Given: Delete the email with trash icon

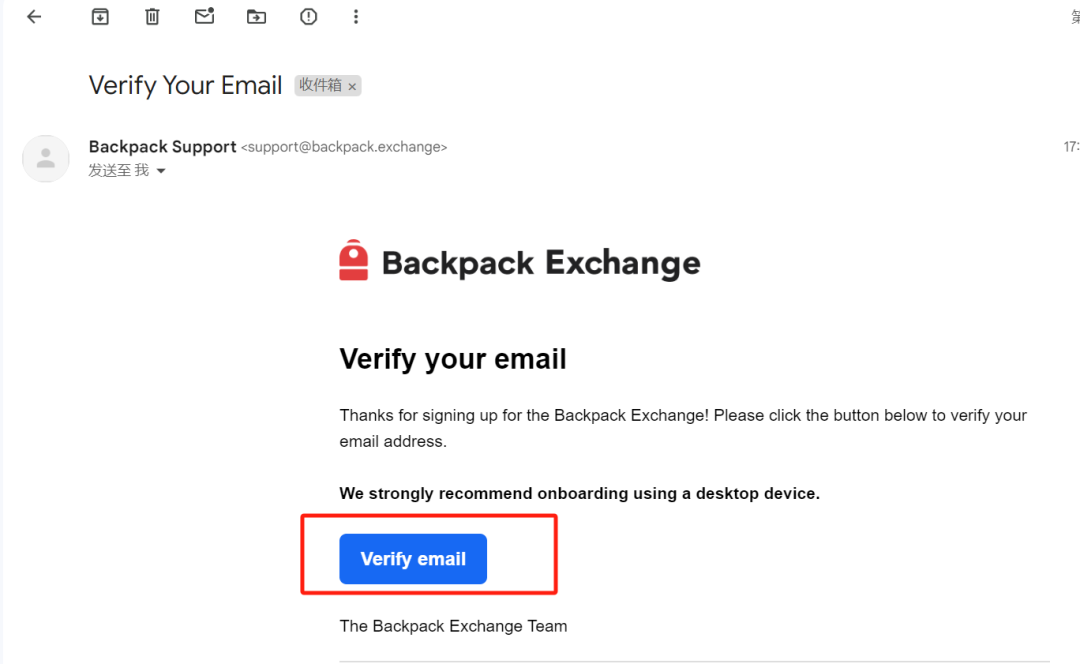Looking at the screenshot, I should click(152, 17).
